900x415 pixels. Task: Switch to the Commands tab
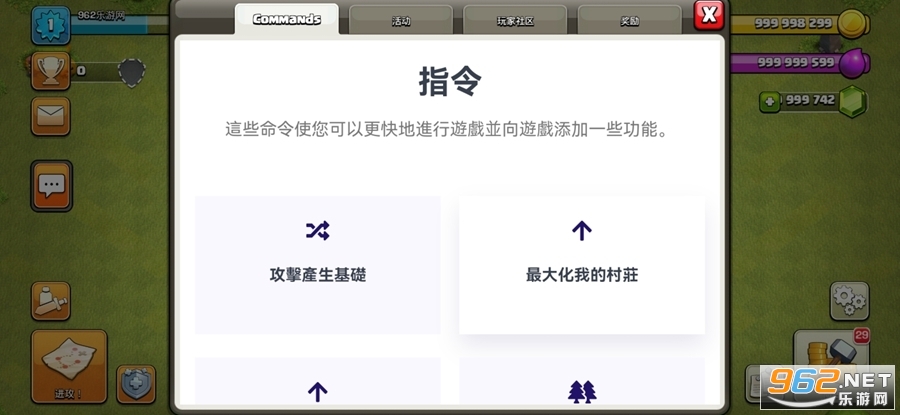pyautogui.click(x=286, y=20)
